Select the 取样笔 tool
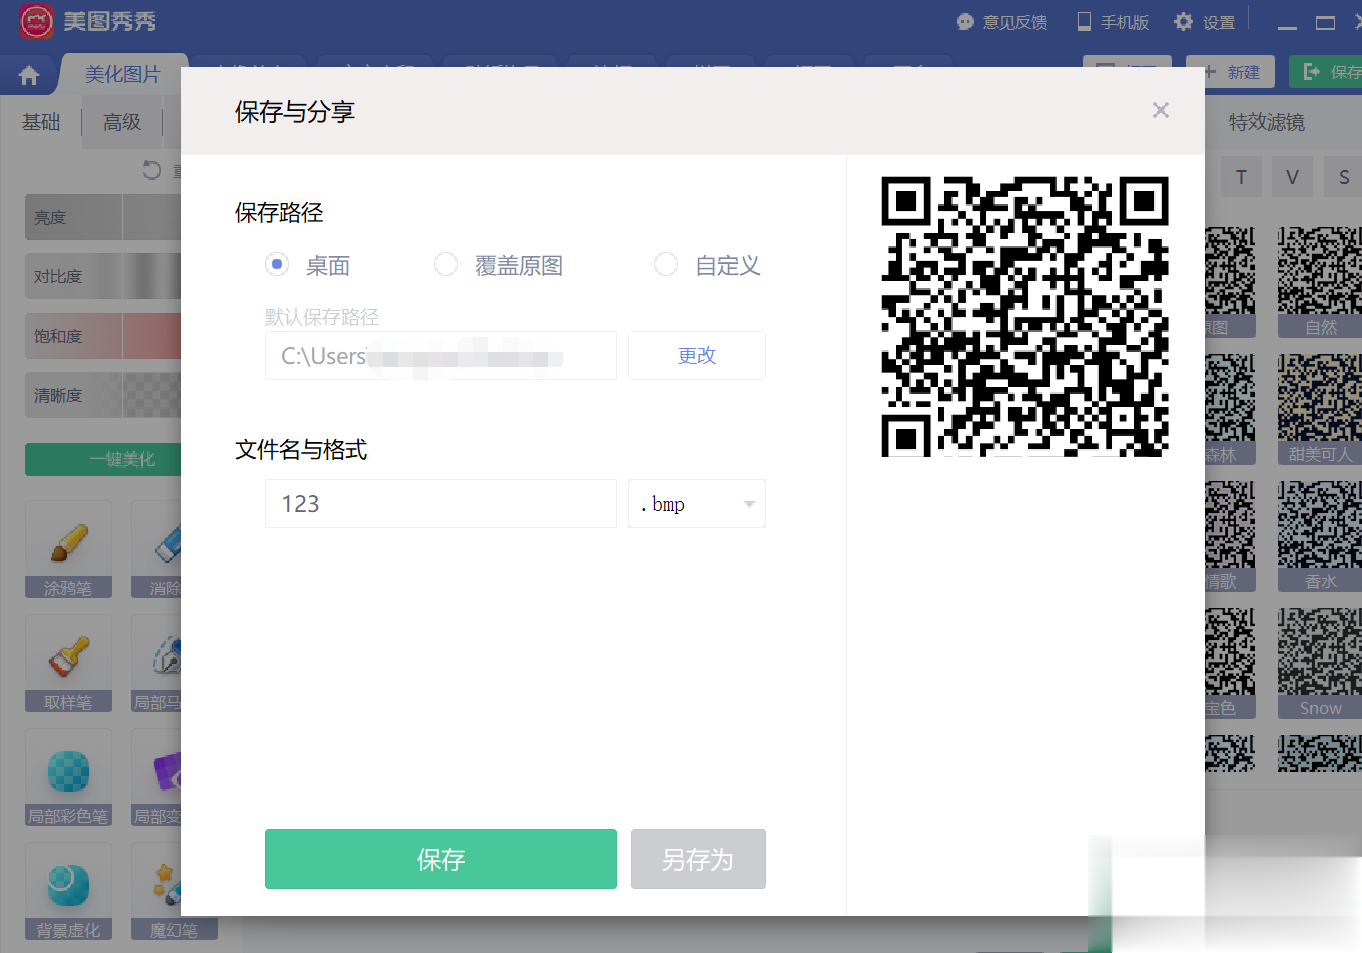The image size is (1362, 953). (x=68, y=663)
